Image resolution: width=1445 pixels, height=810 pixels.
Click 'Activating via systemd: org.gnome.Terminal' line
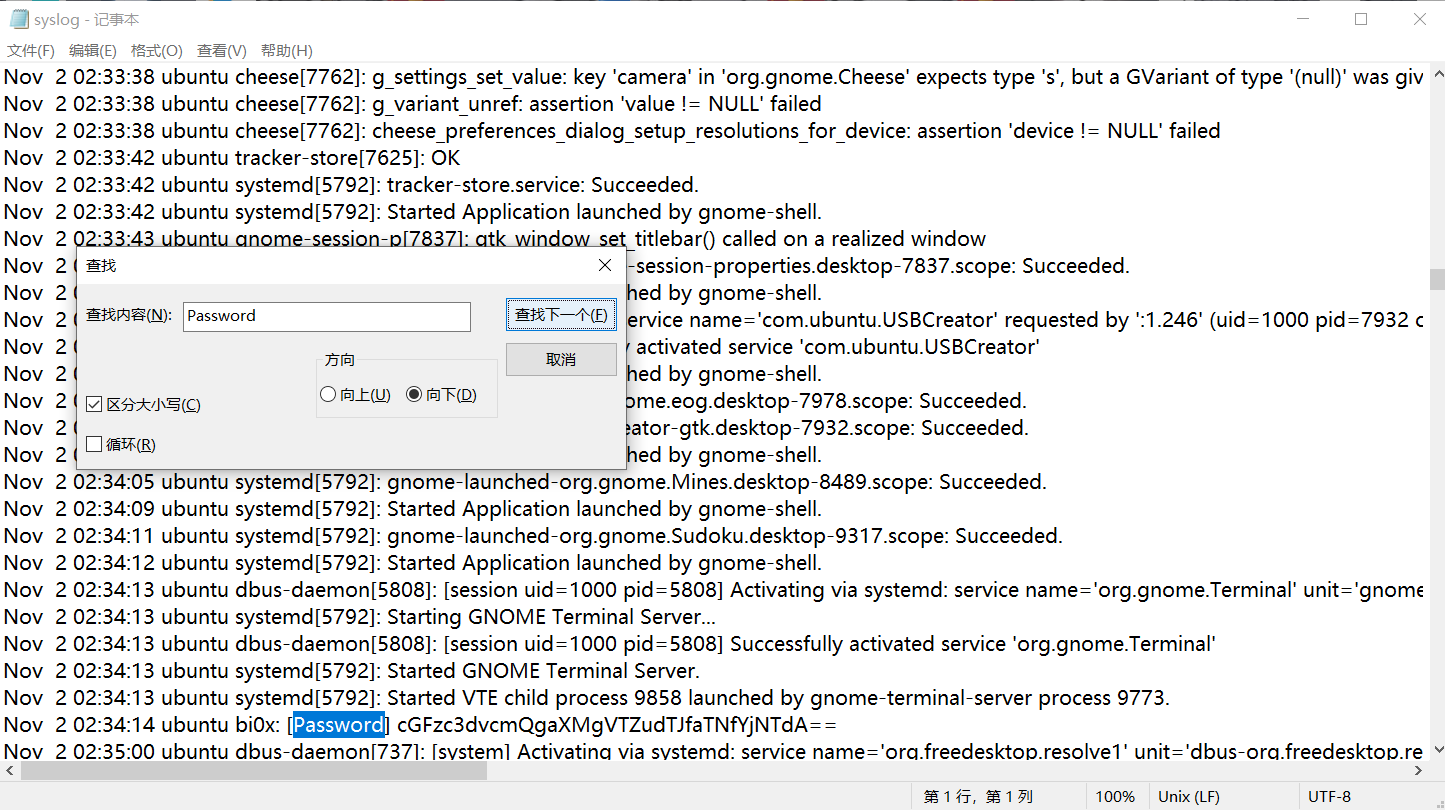click(714, 590)
